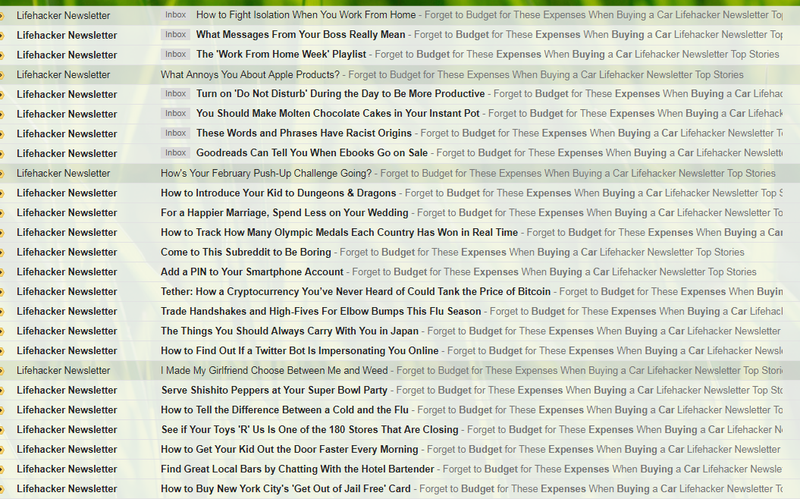
Task: Open 'Serve Shishito Peppers at Your Super Bowl Party'
Action: tap(274, 390)
